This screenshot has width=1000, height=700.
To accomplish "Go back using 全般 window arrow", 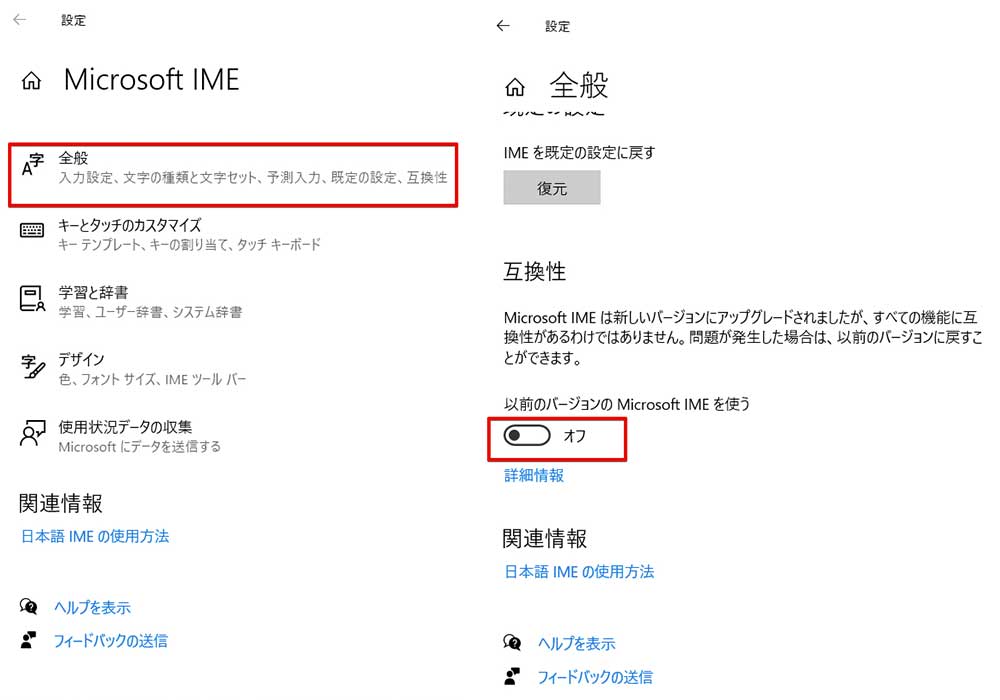I will coord(503,26).
